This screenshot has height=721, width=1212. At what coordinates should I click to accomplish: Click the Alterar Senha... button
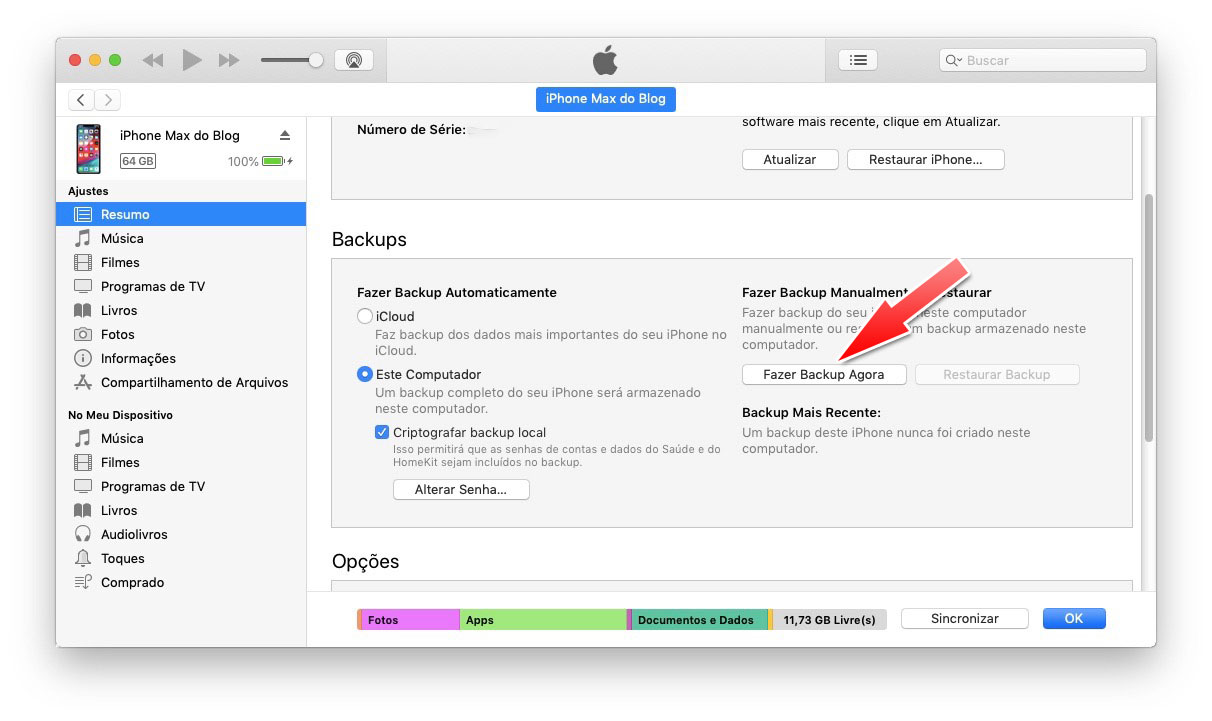[461, 490]
